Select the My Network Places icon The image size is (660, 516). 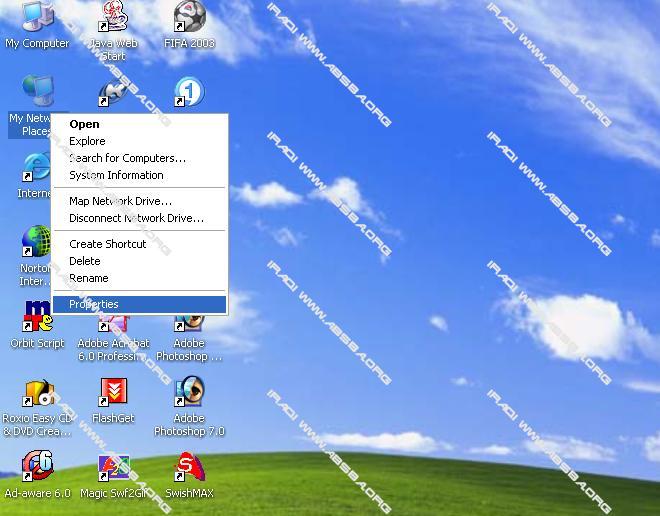coord(38,90)
